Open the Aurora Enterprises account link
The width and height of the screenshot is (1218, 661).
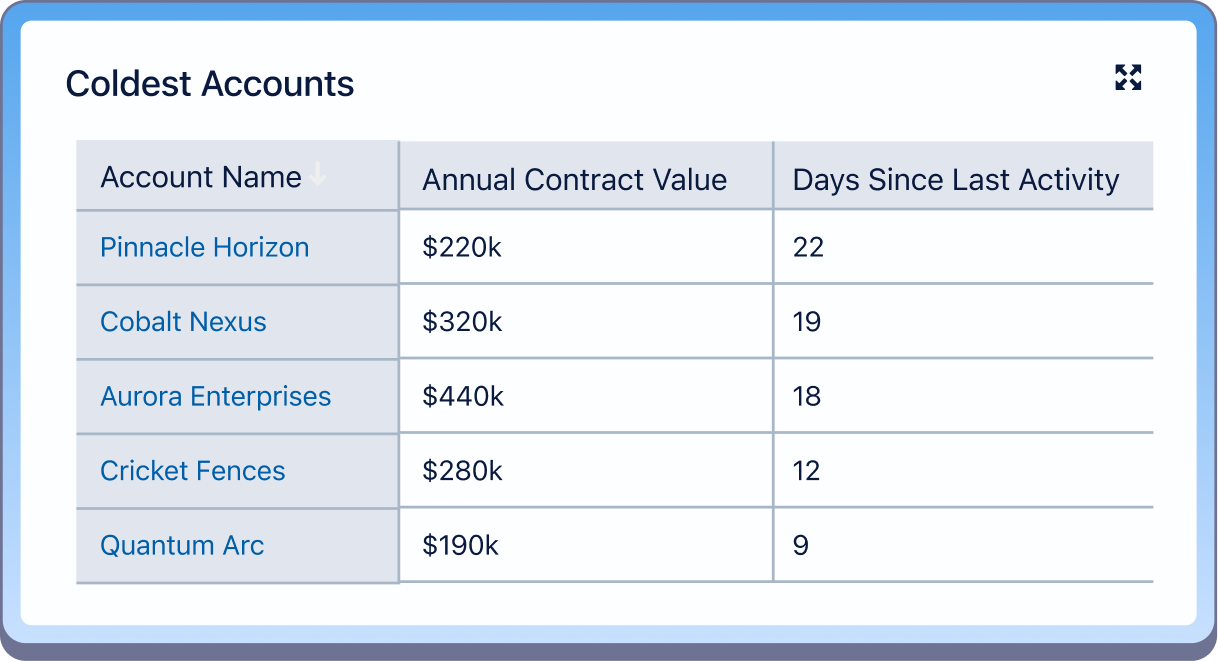click(215, 396)
